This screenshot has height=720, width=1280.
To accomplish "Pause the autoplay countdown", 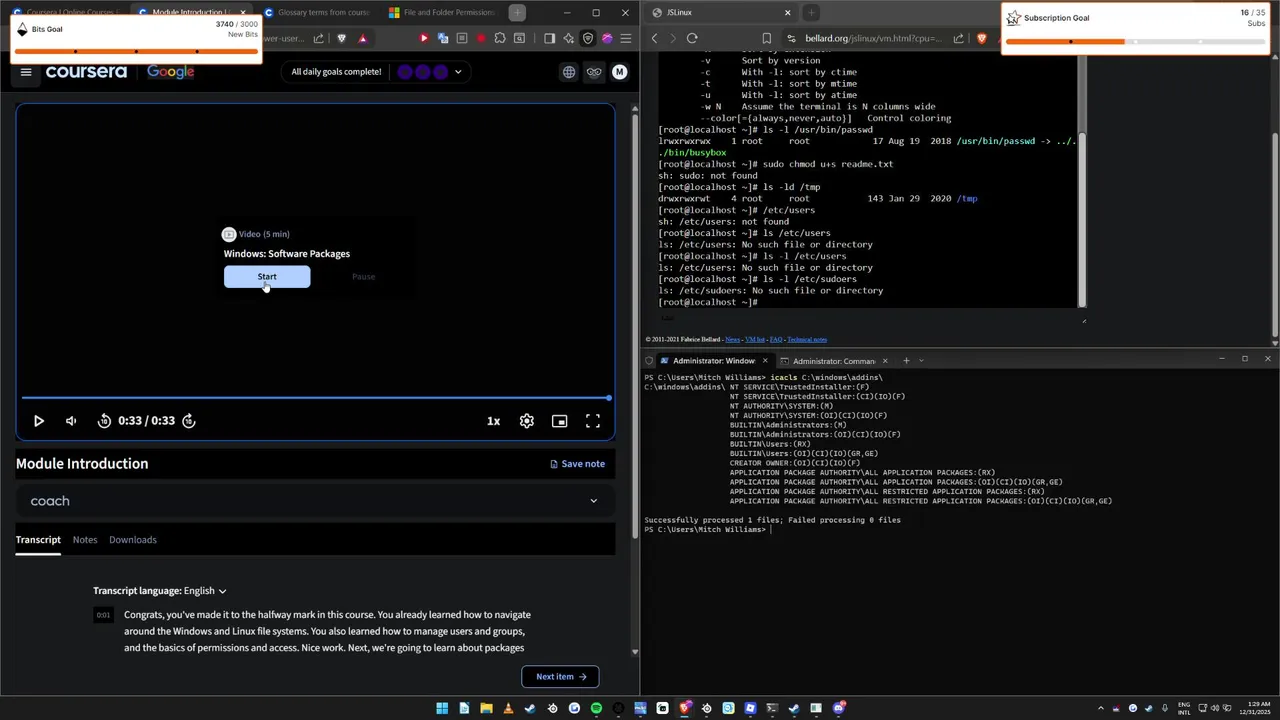I will coord(363,277).
